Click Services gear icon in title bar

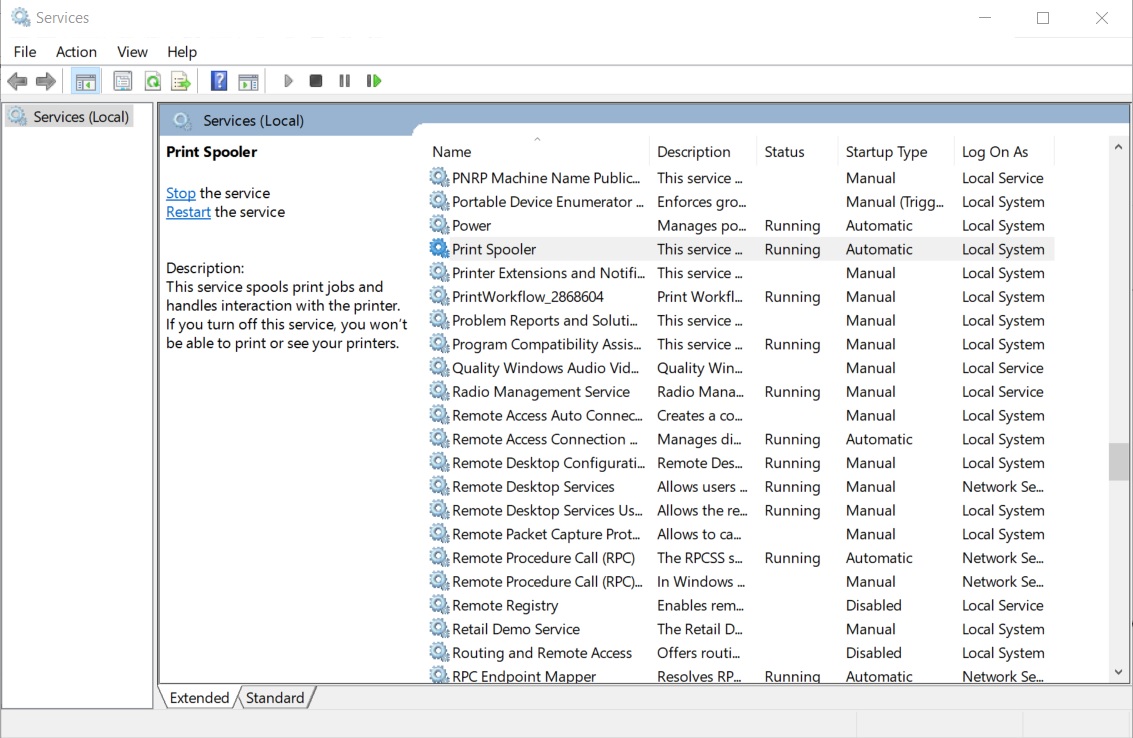click(x=20, y=17)
